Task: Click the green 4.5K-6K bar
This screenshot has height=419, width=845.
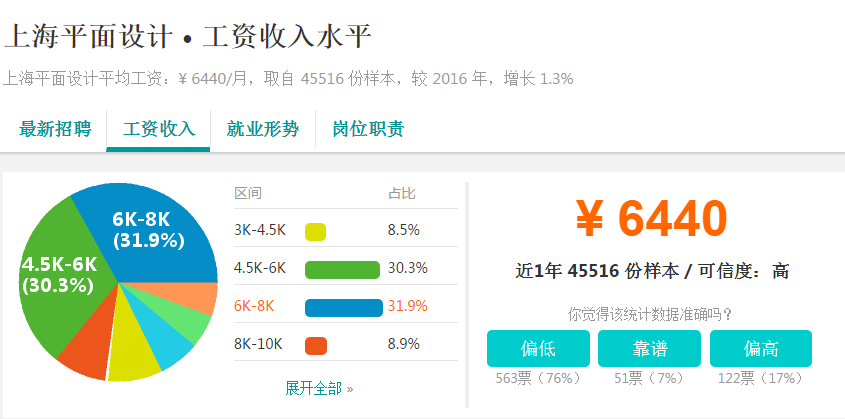Action: click(x=342, y=269)
